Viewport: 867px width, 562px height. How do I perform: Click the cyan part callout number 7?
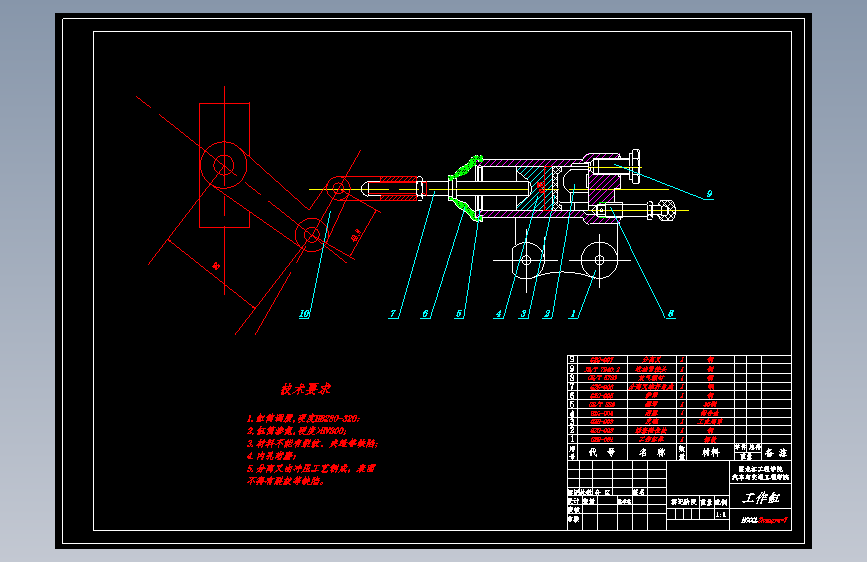pyautogui.click(x=393, y=314)
